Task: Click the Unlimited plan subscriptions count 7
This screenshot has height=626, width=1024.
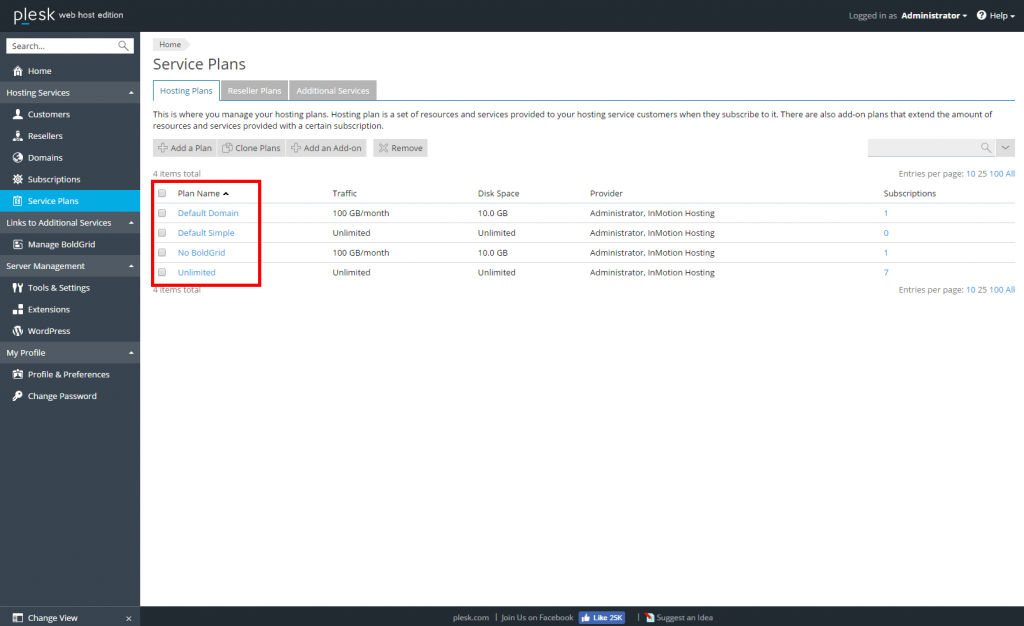Action: [x=886, y=272]
